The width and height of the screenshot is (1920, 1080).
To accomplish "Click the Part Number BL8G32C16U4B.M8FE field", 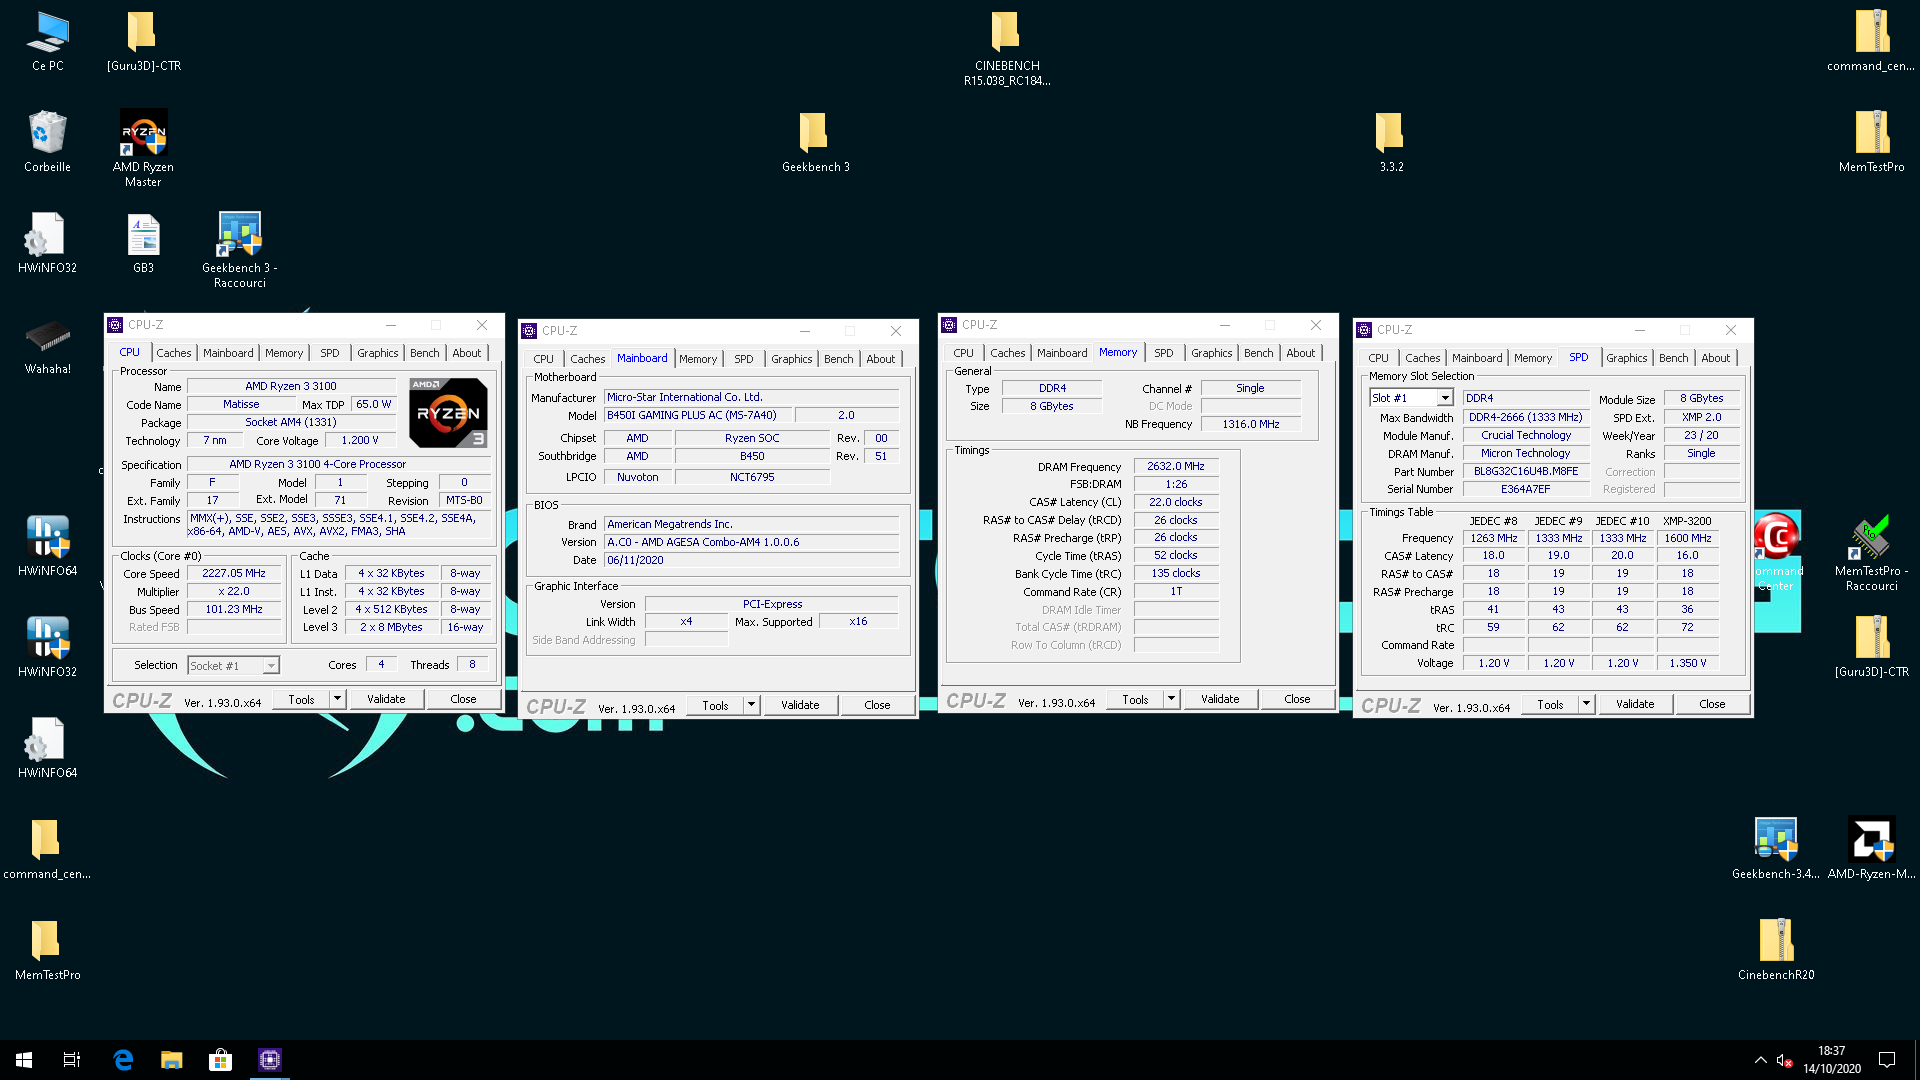I will click(x=1526, y=471).
